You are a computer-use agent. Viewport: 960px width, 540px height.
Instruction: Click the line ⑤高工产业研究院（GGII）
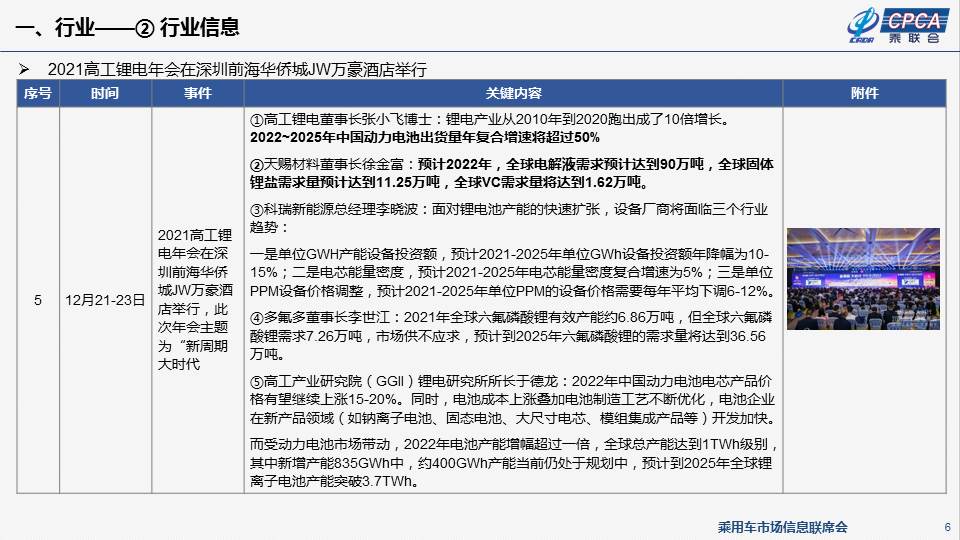click(511, 381)
